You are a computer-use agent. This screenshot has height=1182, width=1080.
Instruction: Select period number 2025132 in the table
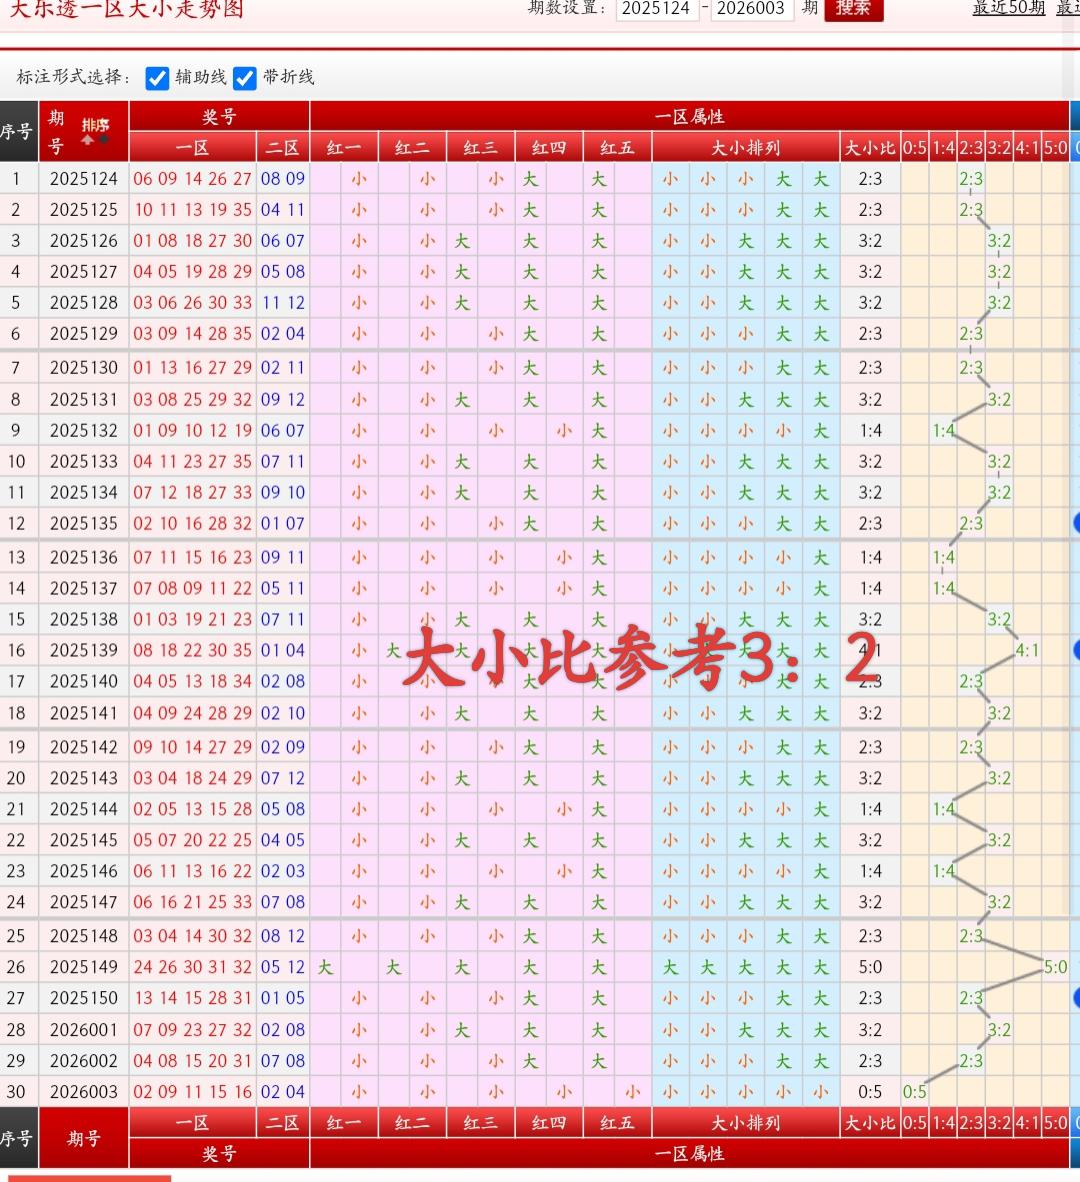84,430
